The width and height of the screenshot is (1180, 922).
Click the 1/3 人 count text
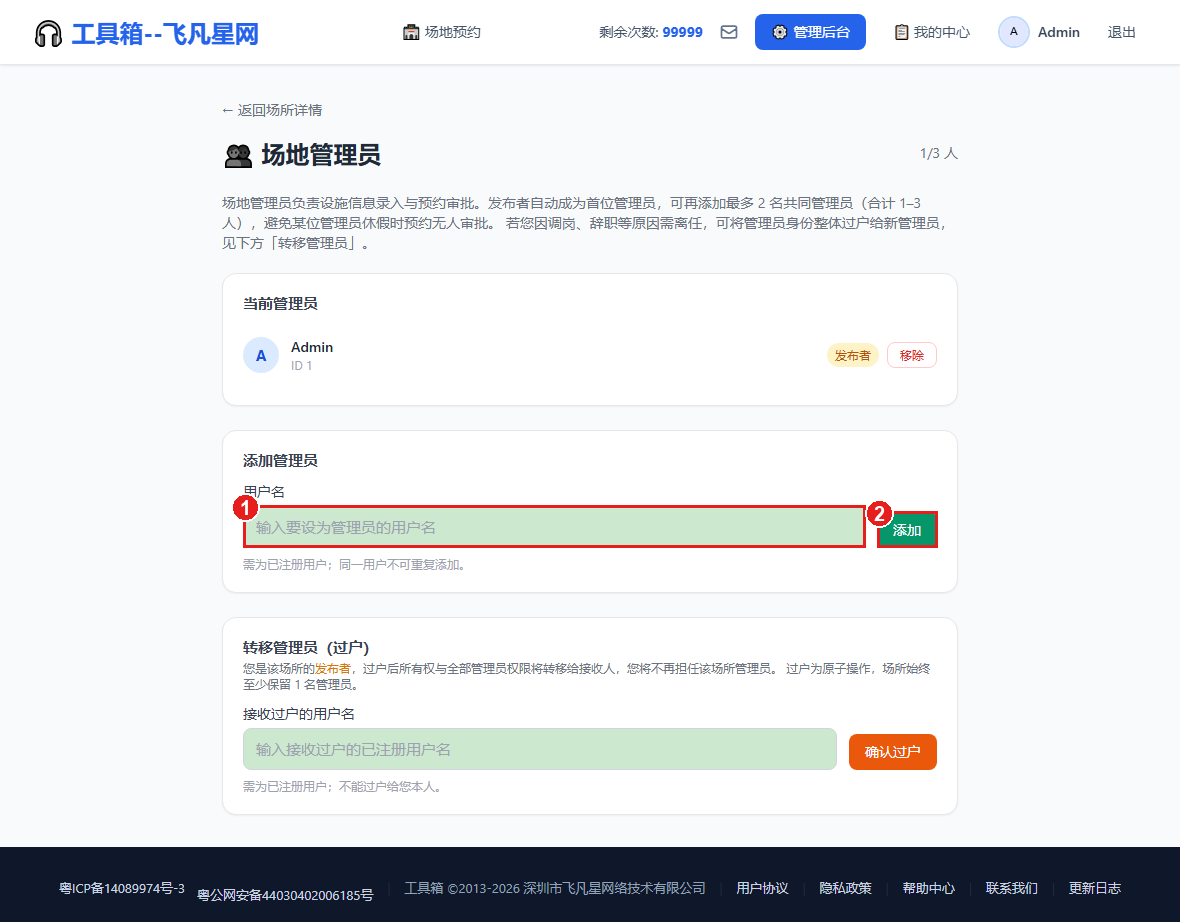938,154
